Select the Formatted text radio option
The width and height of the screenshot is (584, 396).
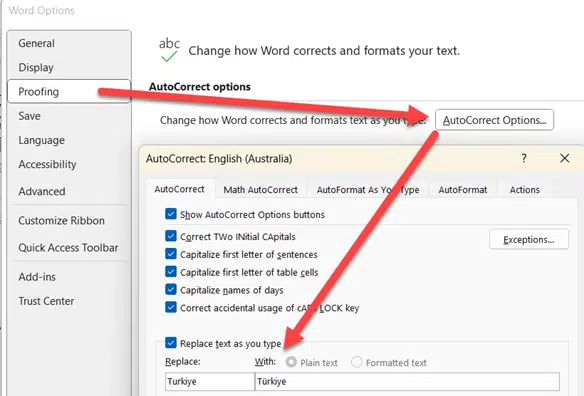tap(356, 362)
